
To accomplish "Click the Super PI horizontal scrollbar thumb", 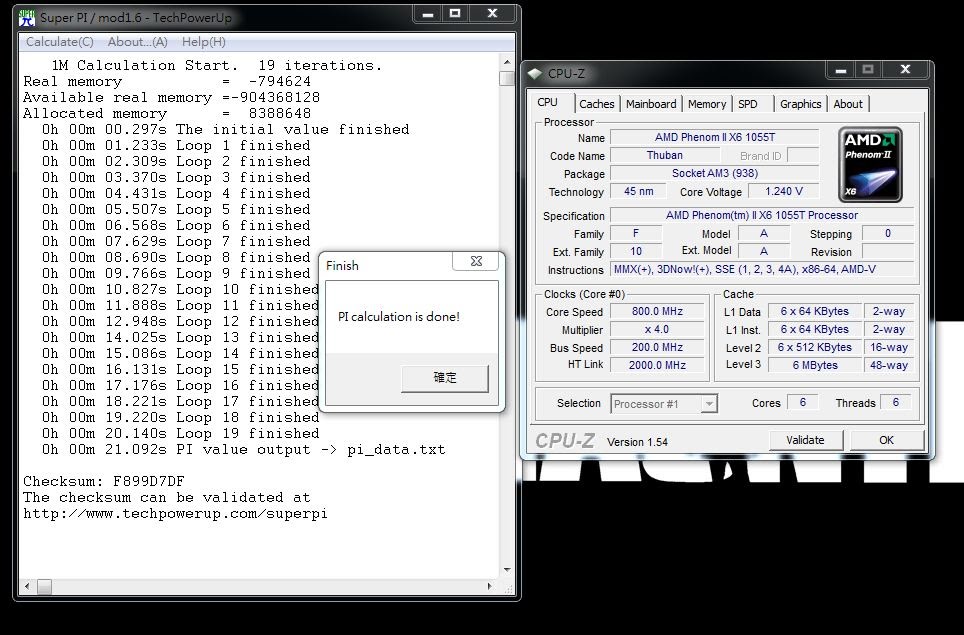I will 44,586.
